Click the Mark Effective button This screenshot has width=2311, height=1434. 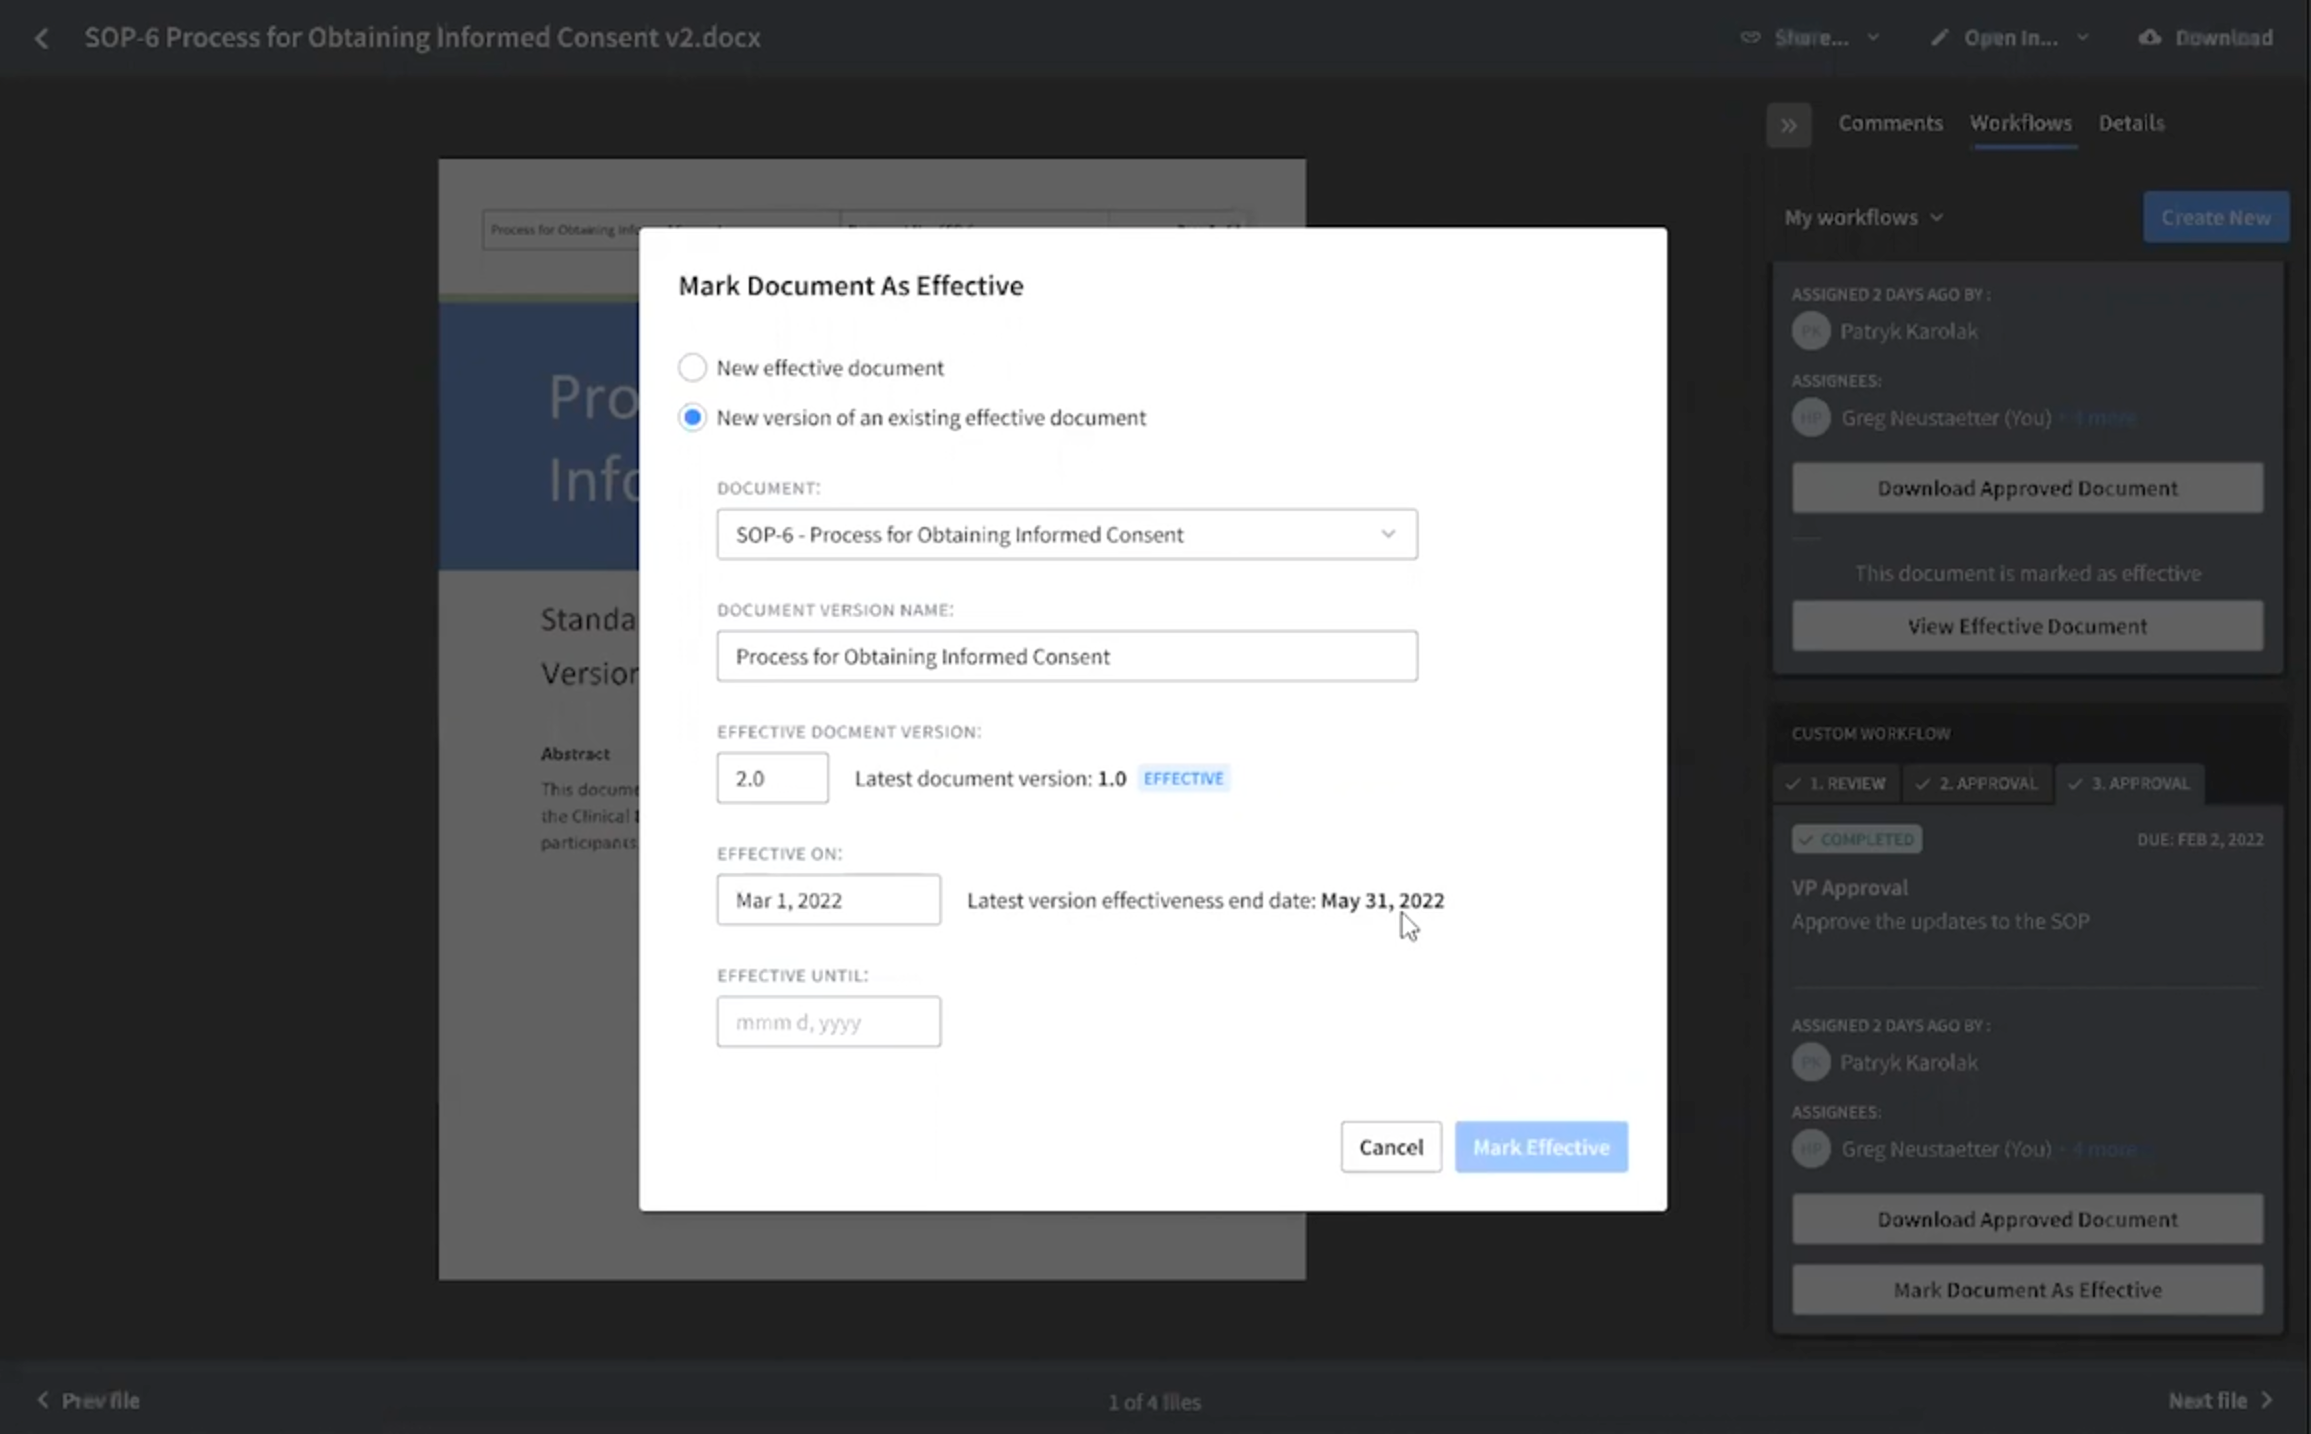tap(1540, 1147)
